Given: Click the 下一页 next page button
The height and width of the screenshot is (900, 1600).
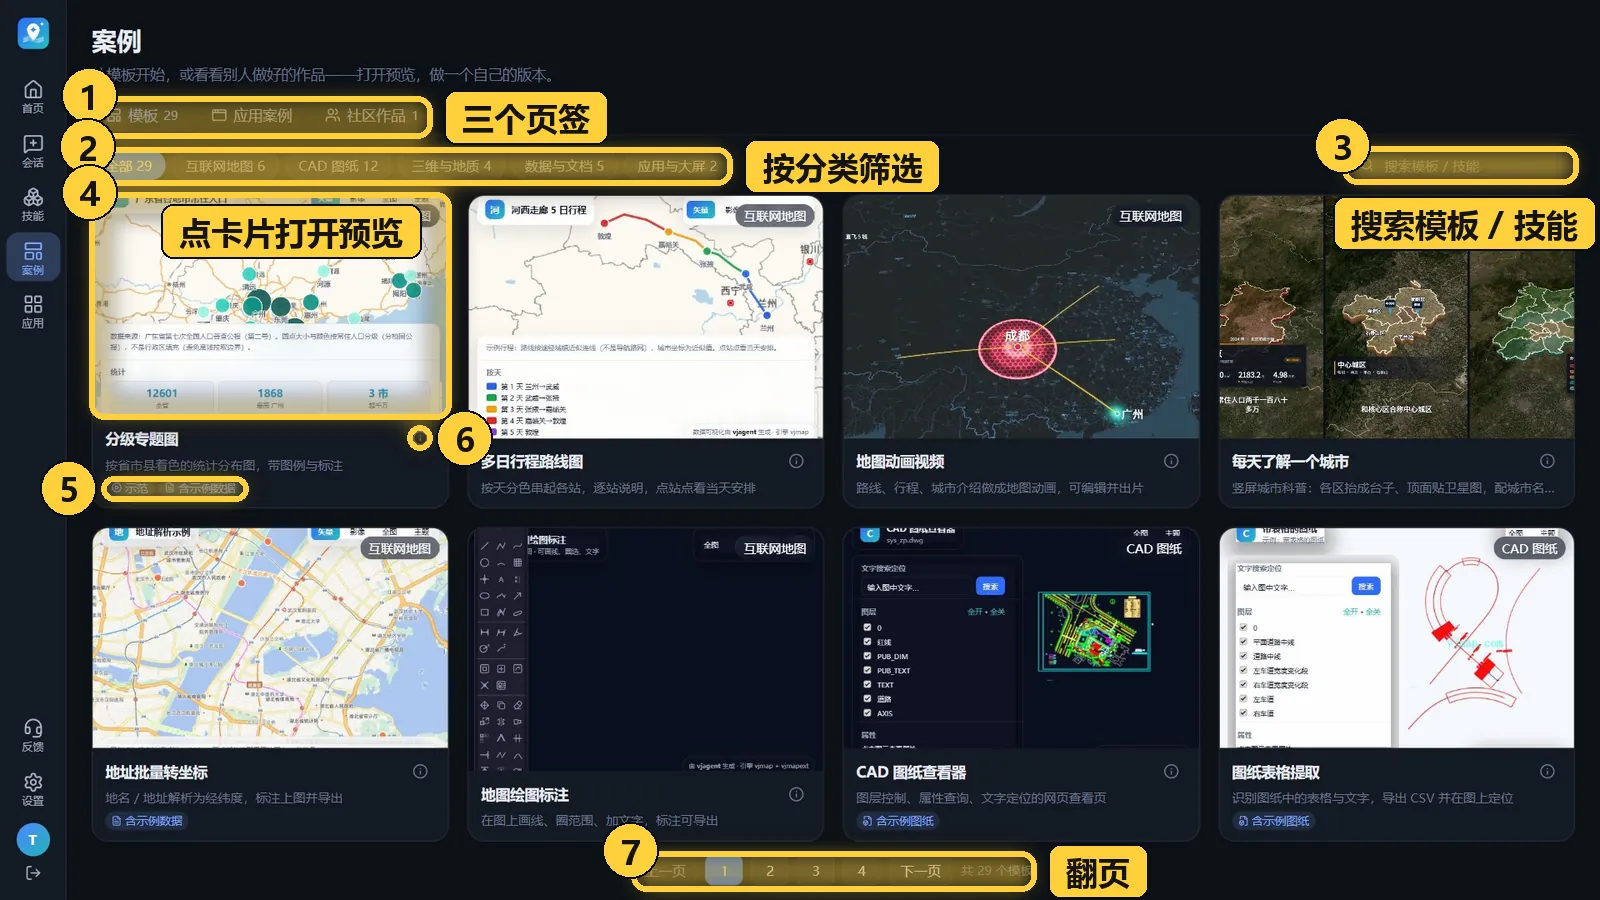Looking at the screenshot, I should (920, 871).
